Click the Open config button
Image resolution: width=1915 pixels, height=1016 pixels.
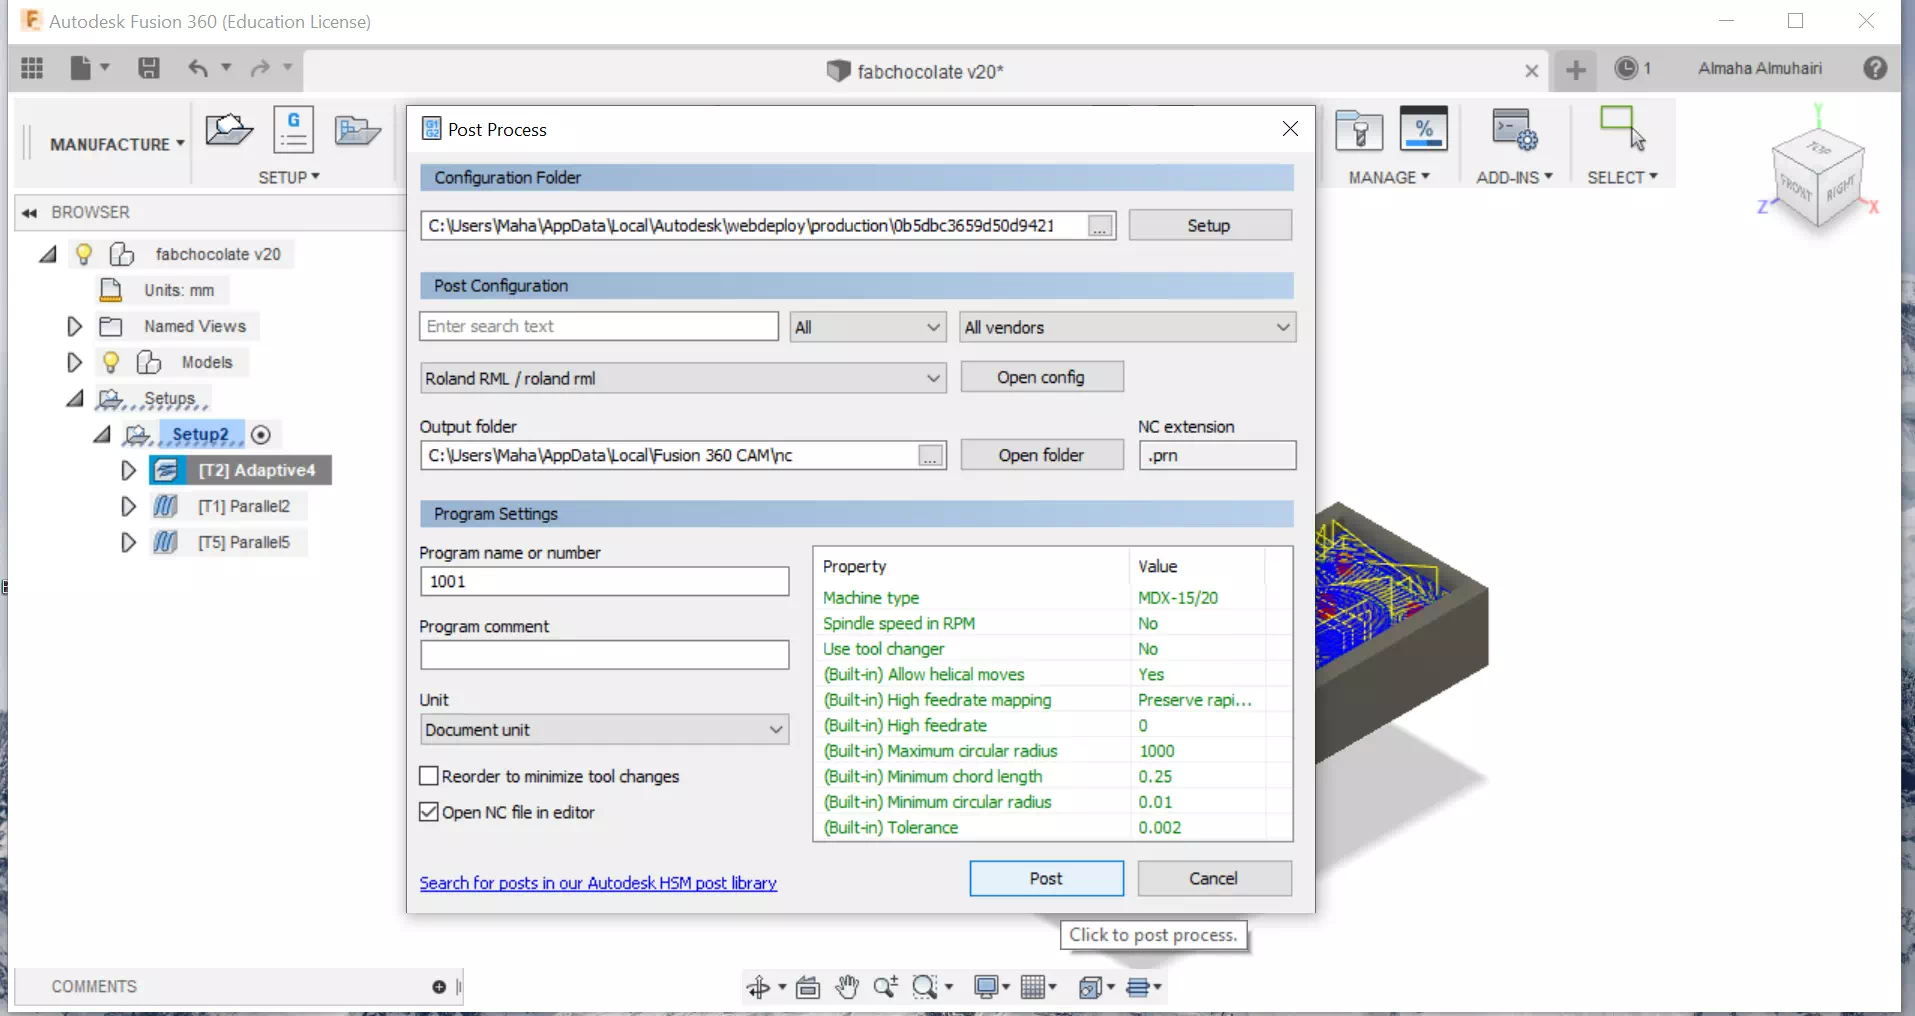click(1041, 377)
